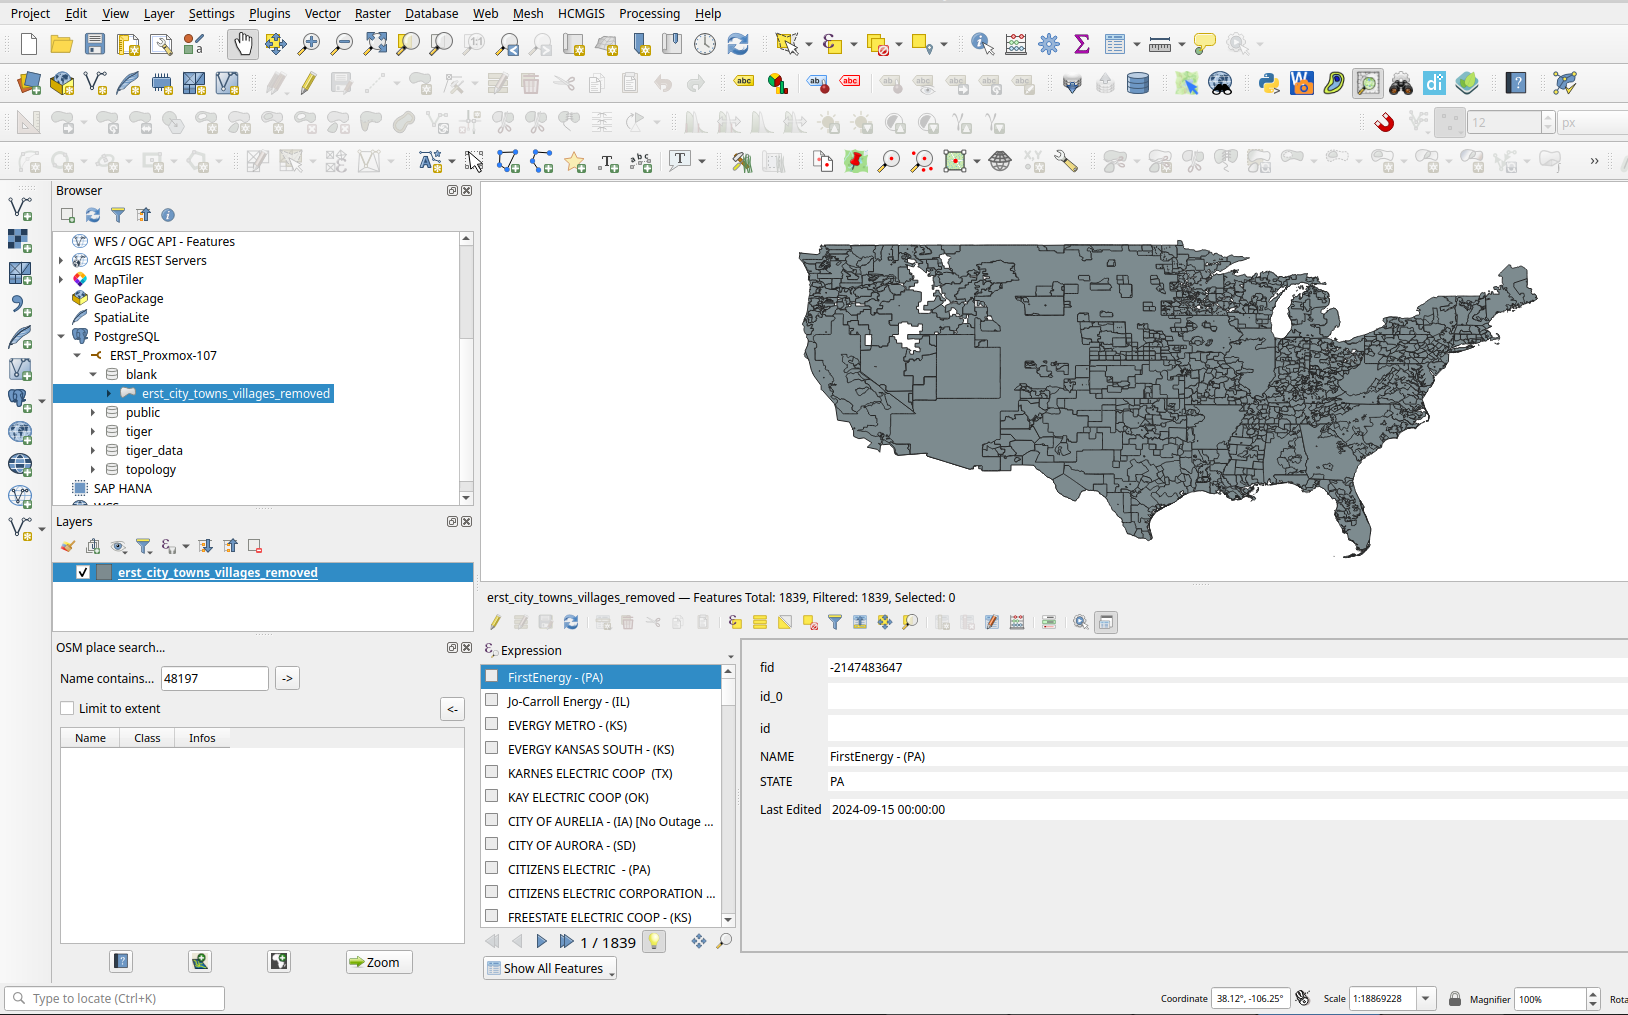The image size is (1628, 1015).
Task: Click the attribute table filter funnel icon
Action: click(x=835, y=622)
